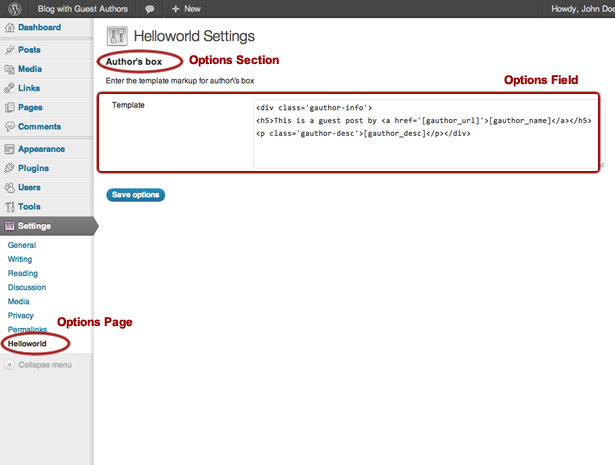Click the Links chain icon

click(9, 88)
